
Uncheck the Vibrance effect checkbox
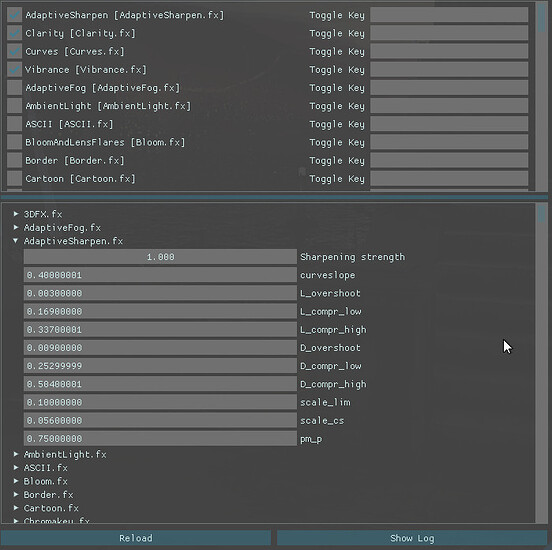[x=14, y=70]
